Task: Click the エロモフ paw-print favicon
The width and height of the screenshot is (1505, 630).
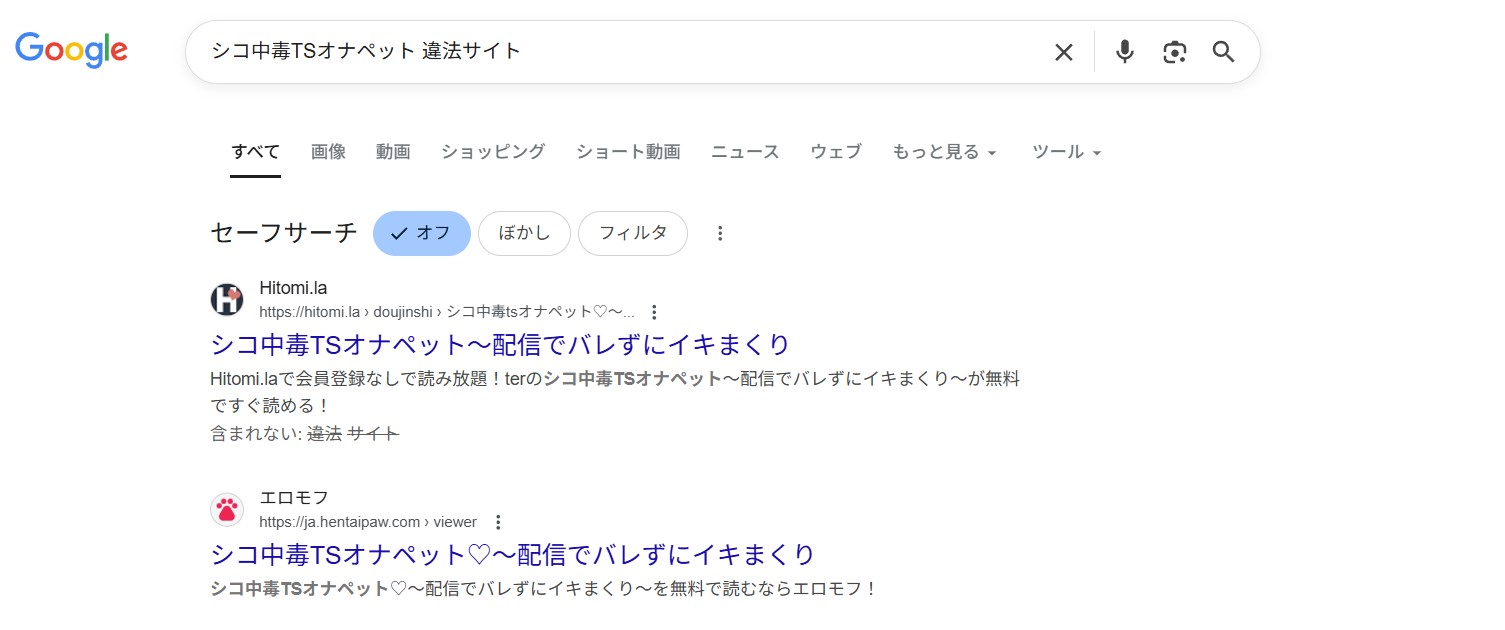Action: click(227, 509)
